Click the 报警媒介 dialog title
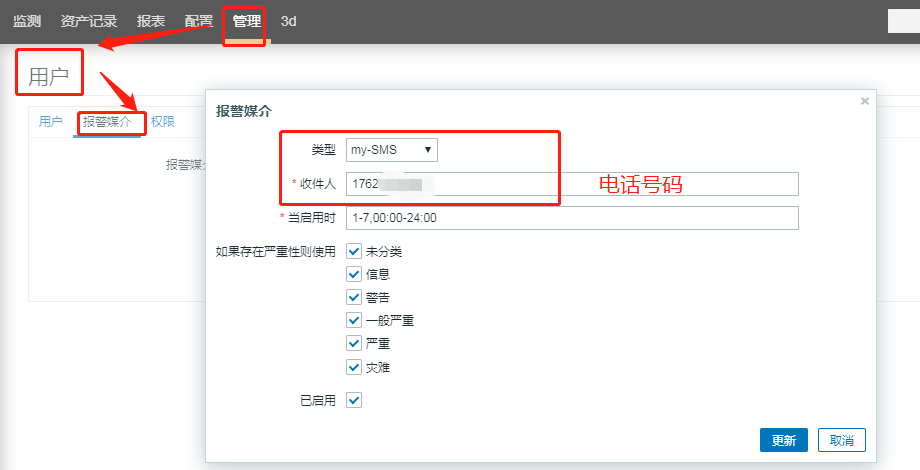Viewport: 920px width, 470px height. [243, 111]
